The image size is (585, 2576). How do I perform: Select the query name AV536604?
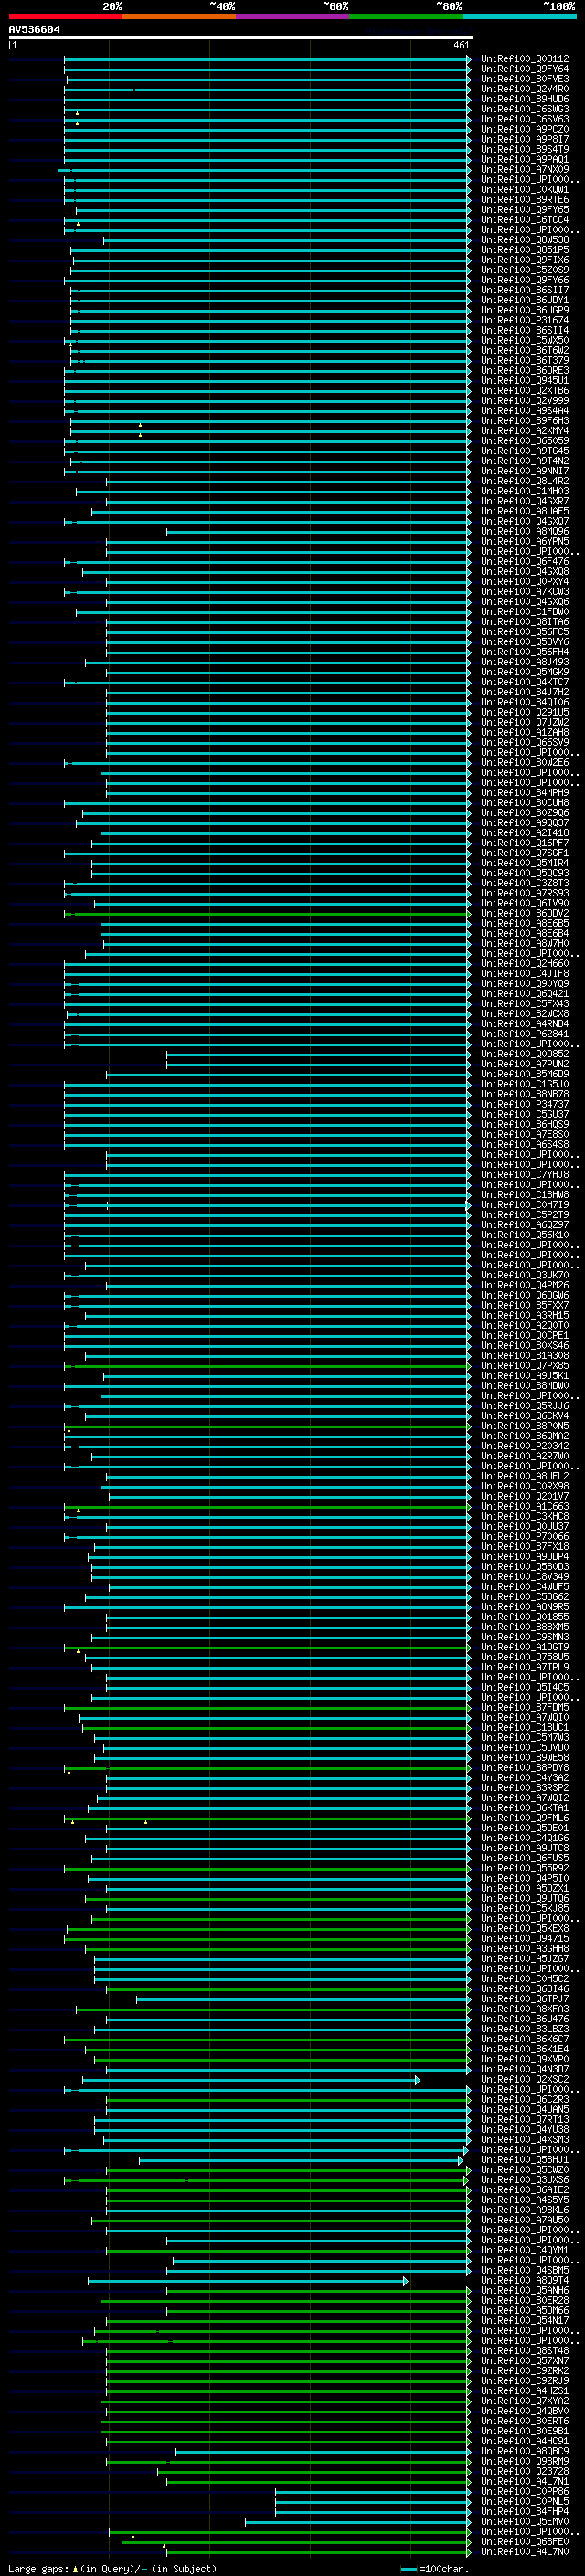point(34,30)
